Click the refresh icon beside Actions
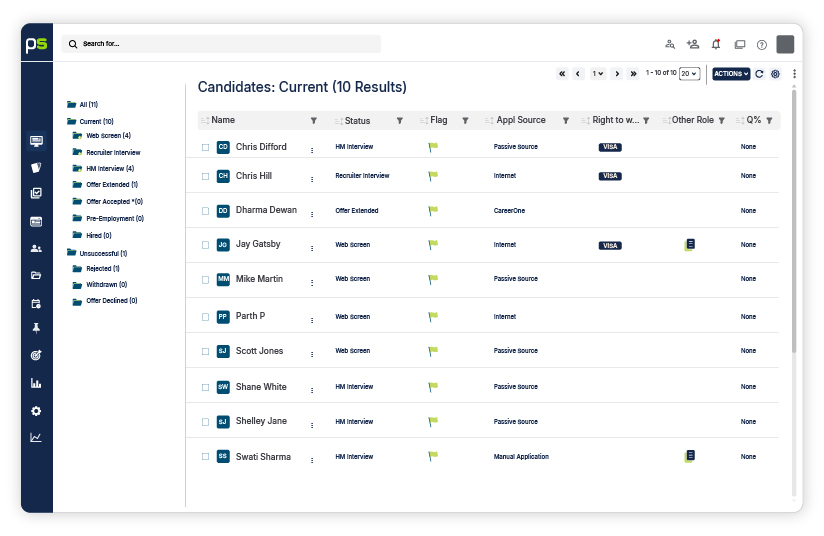Screen dimensions: 824x536 coord(759,74)
